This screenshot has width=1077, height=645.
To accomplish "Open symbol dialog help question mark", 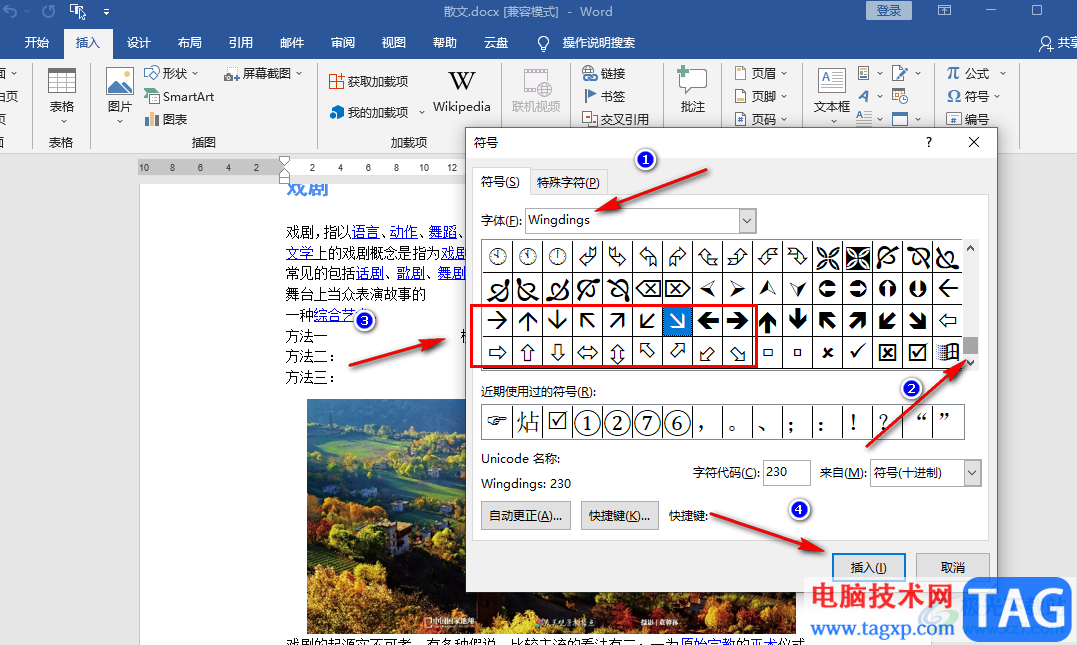I will 929,142.
